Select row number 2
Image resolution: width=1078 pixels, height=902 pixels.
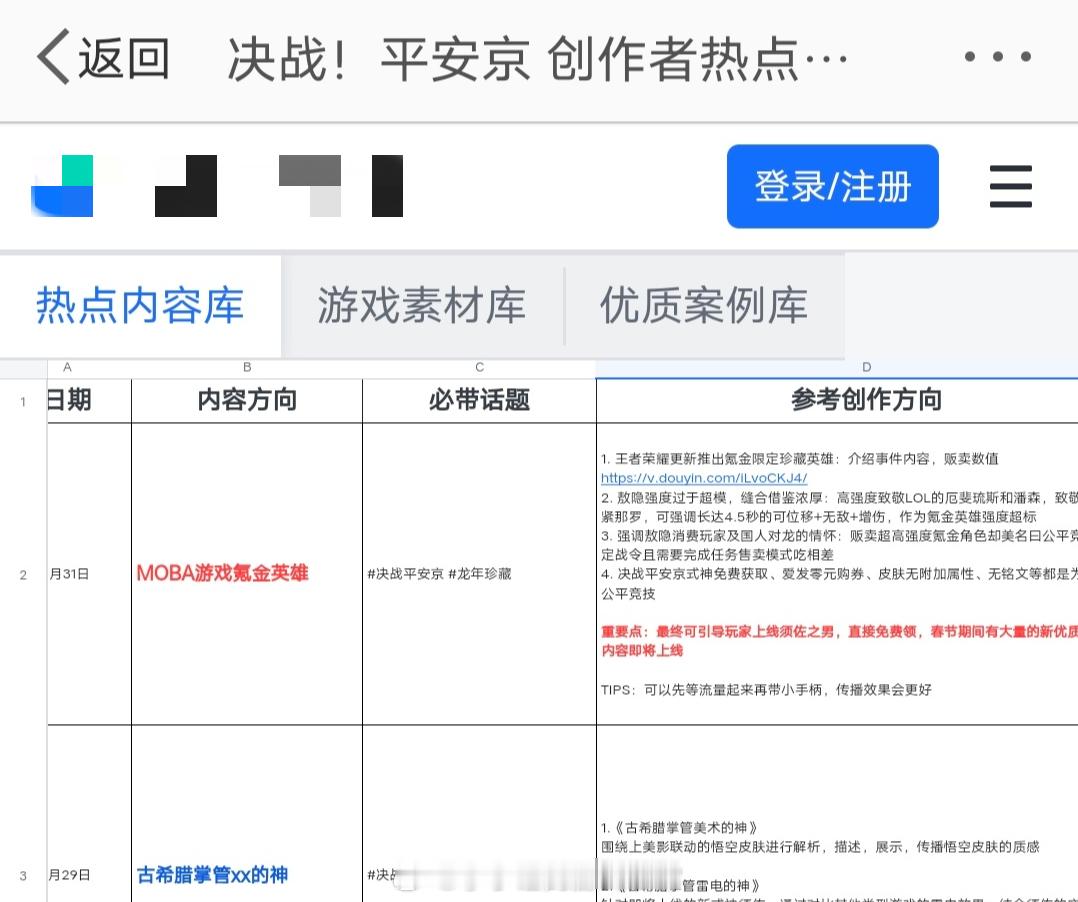pyautogui.click(x=23, y=575)
